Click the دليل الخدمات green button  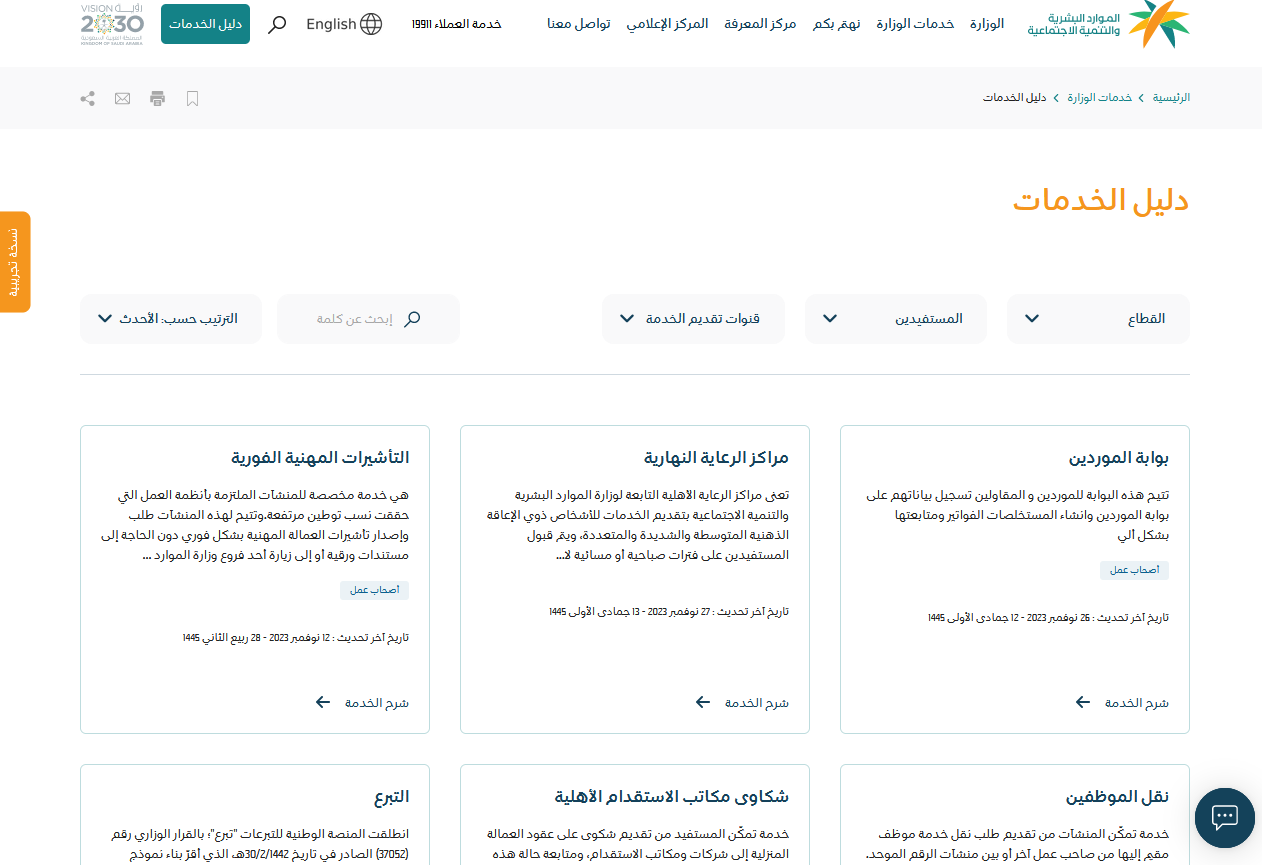(x=205, y=25)
